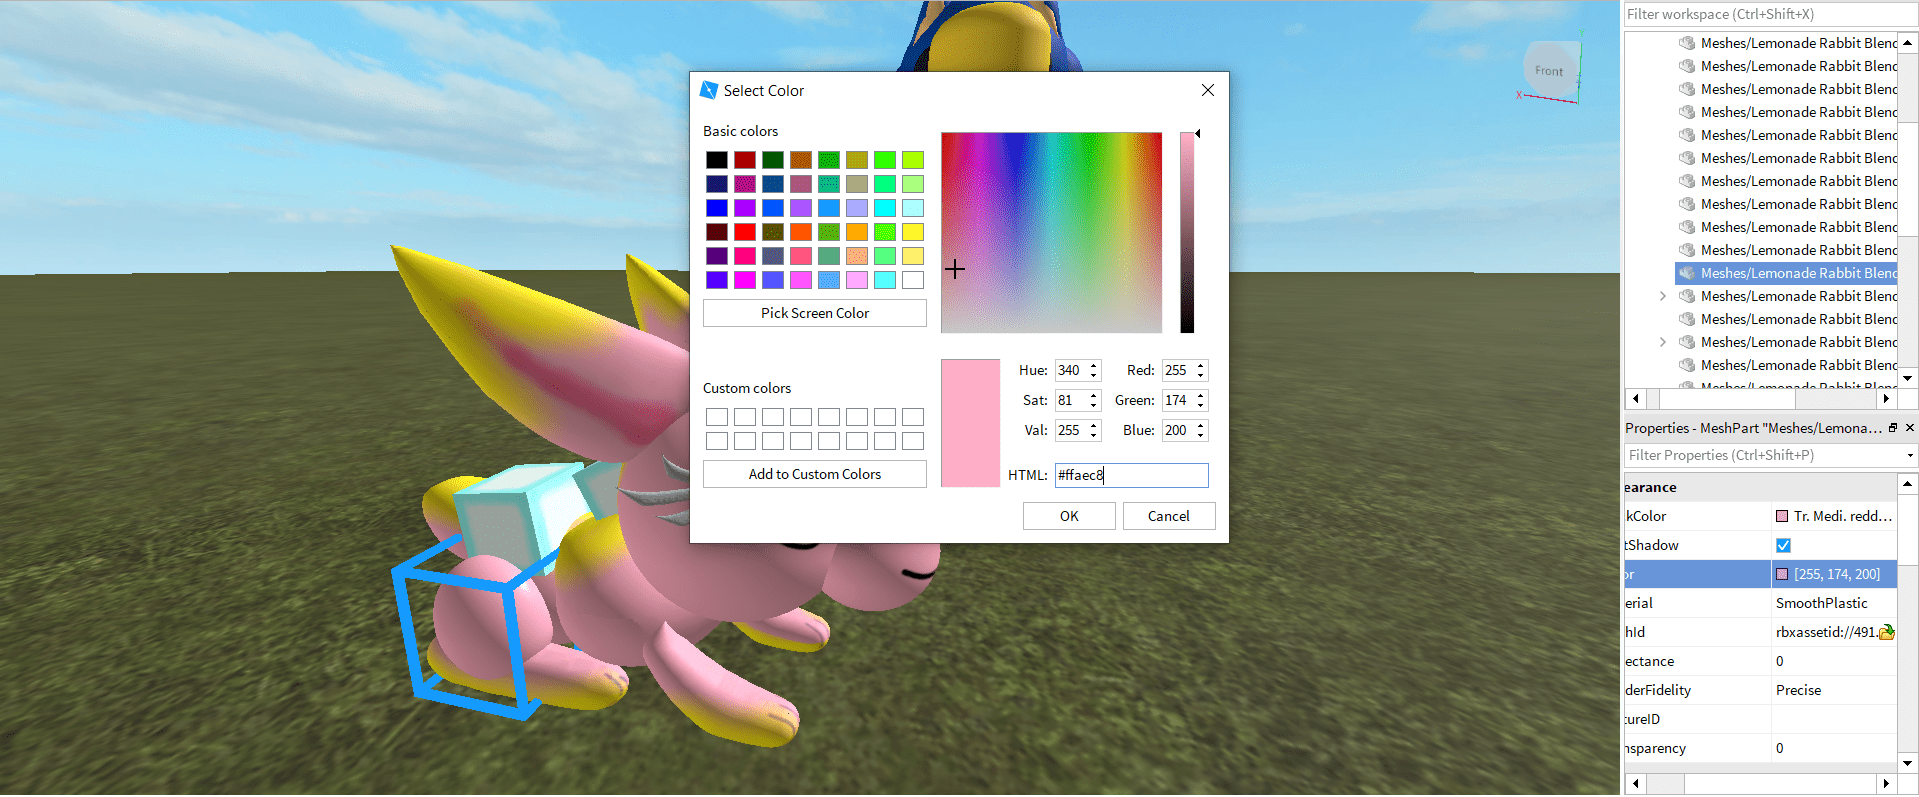Click the Val value field
This screenshot has width=1919, height=797.
pyautogui.click(x=1070, y=430)
